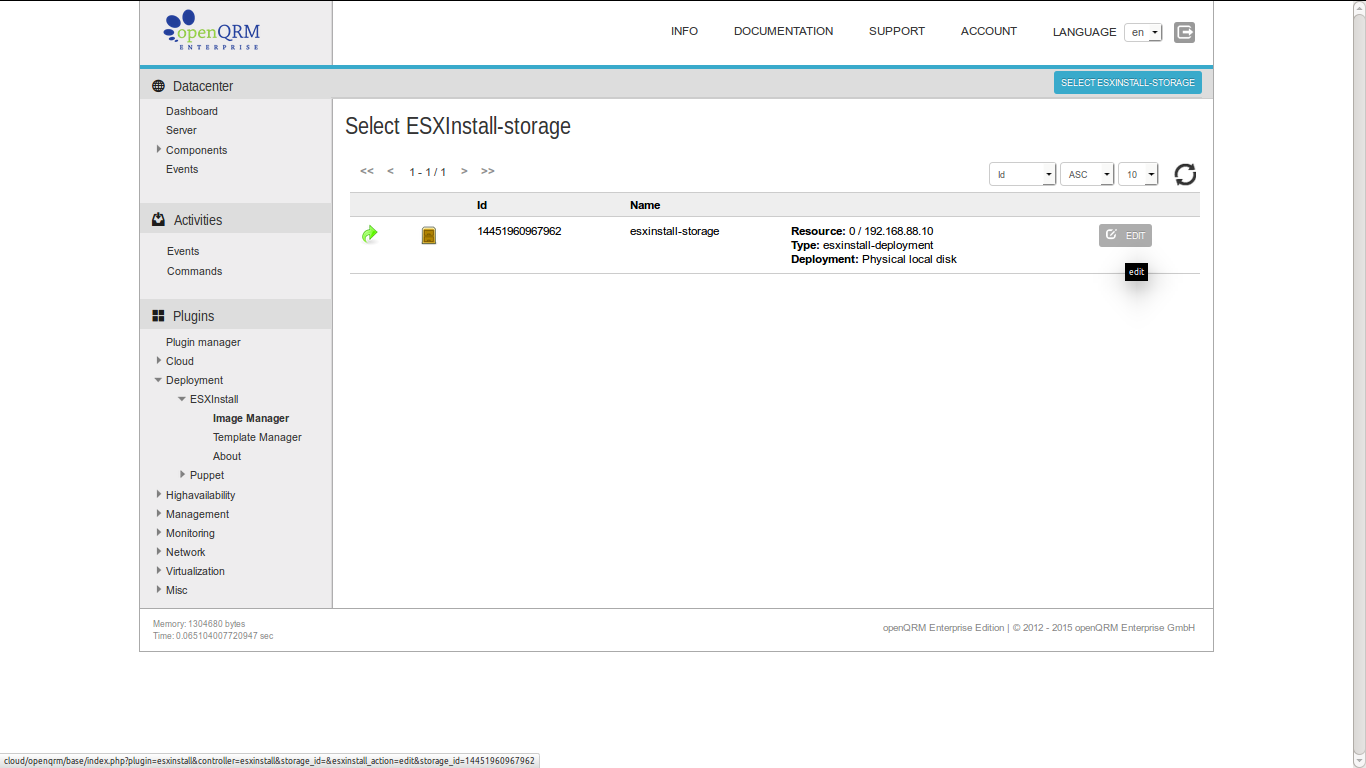Click the esxinstall-storage name cell

click(674, 231)
